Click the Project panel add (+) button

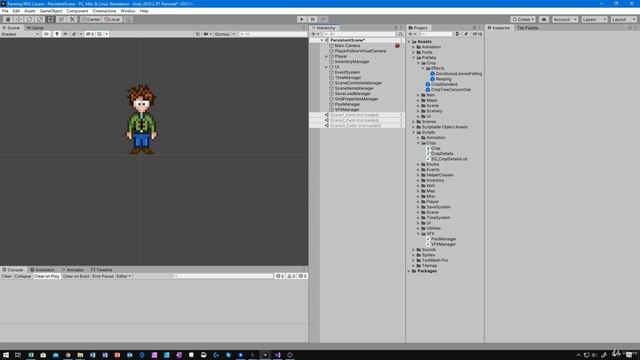[x=411, y=34]
